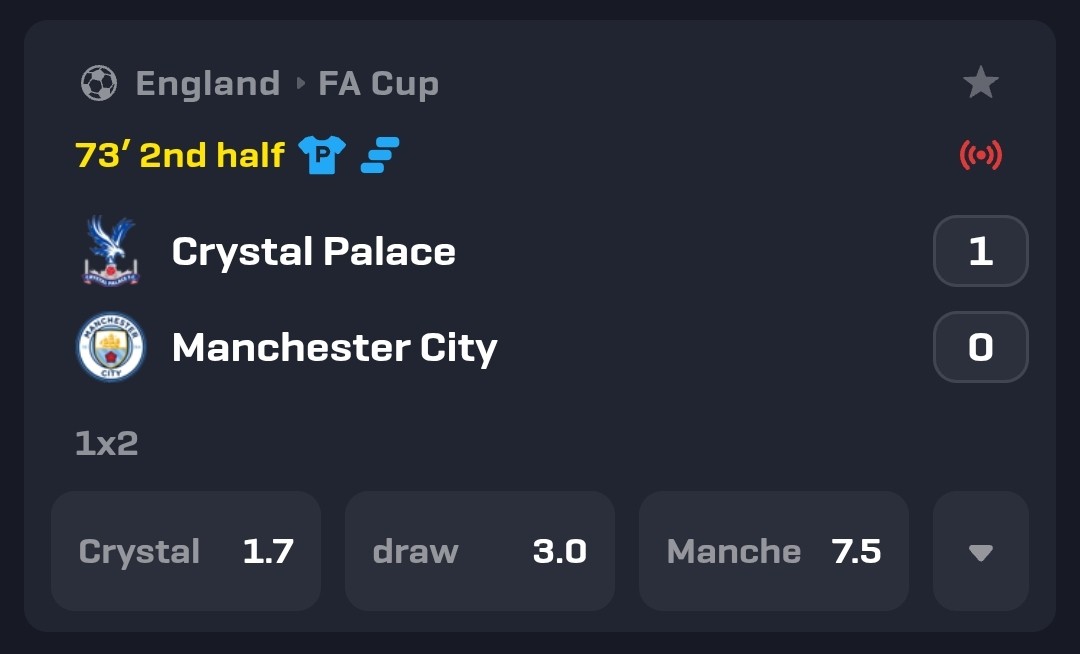Click Crystal Palace score box showing 1
This screenshot has width=1080, height=654.
pyautogui.click(x=981, y=251)
